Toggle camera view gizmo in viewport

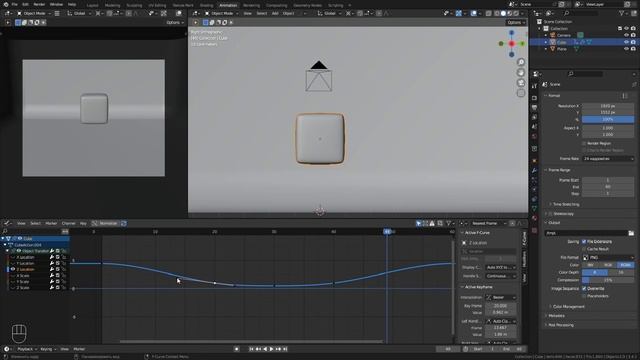[521, 83]
